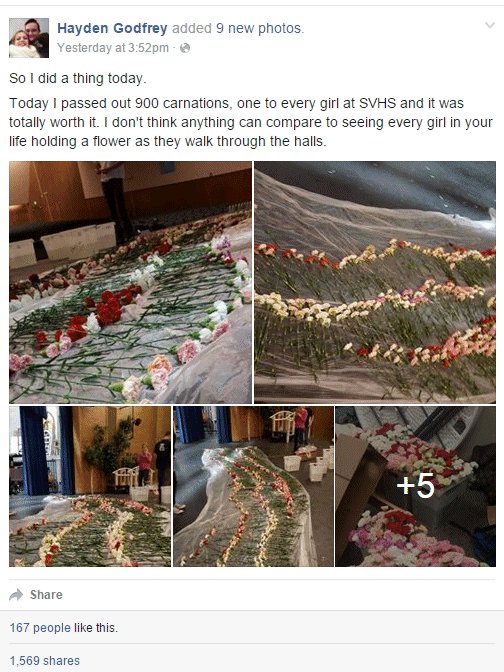Open the 1,569 shares list
The height and width of the screenshot is (672, 504).
tap(45, 660)
